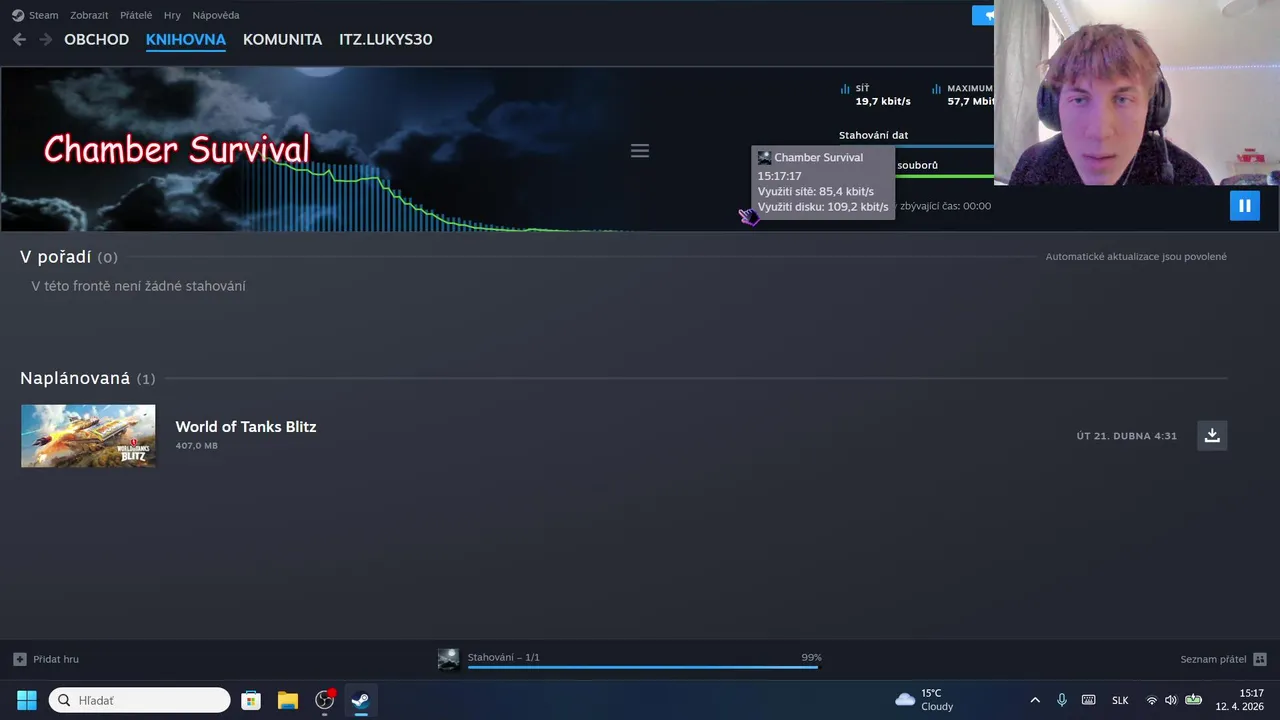Open Microsoft Store from the taskbar
This screenshot has height=720, width=1280.
click(x=251, y=700)
